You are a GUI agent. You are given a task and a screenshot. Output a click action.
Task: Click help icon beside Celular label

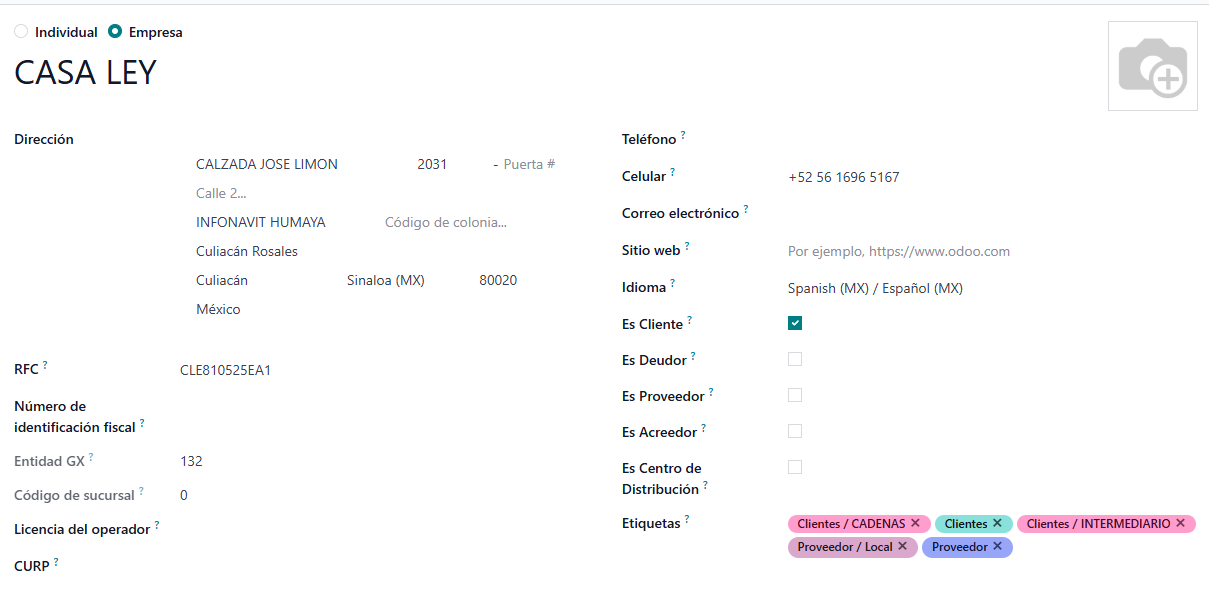pos(672,172)
